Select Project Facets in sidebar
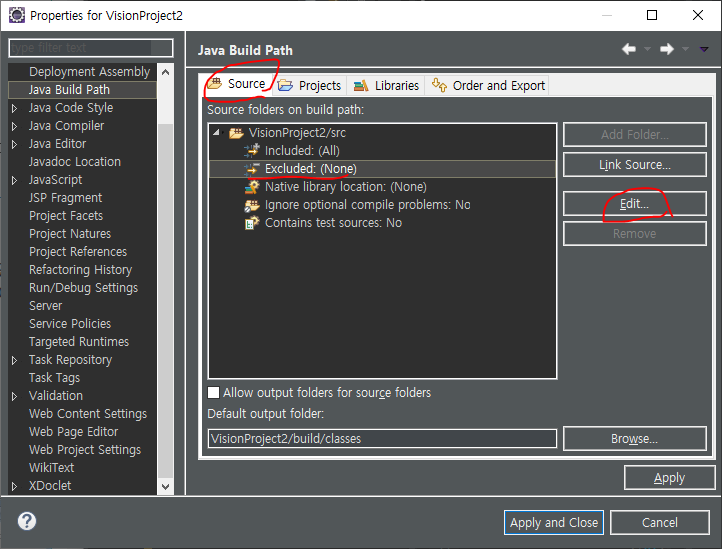 66,216
